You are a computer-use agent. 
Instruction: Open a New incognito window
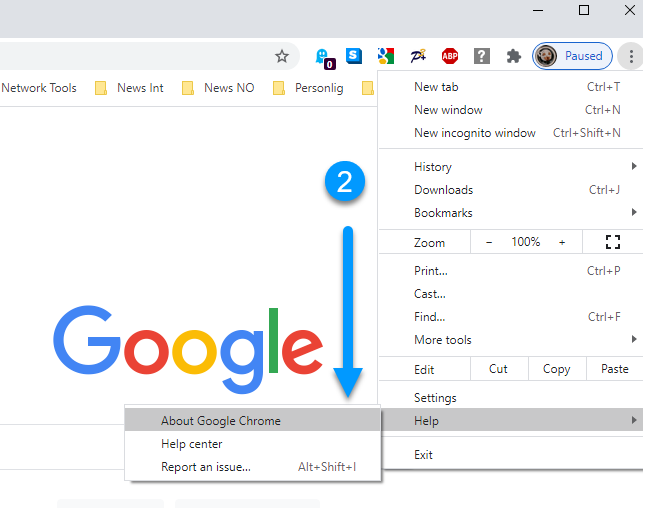point(511,133)
